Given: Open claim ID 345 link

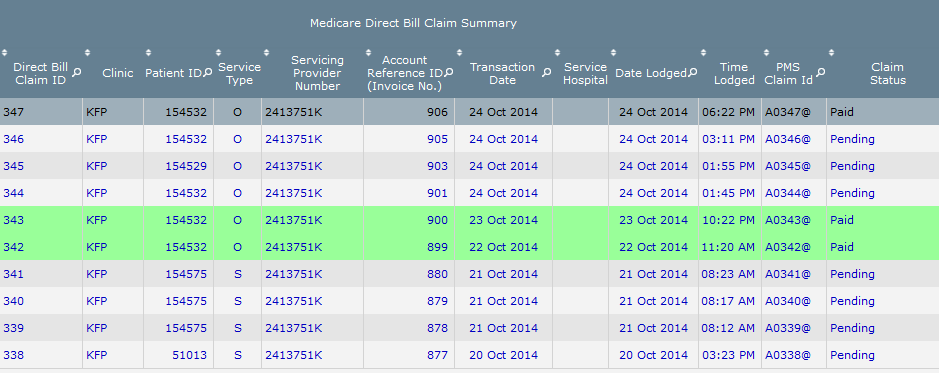Looking at the screenshot, I should click(13, 166).
